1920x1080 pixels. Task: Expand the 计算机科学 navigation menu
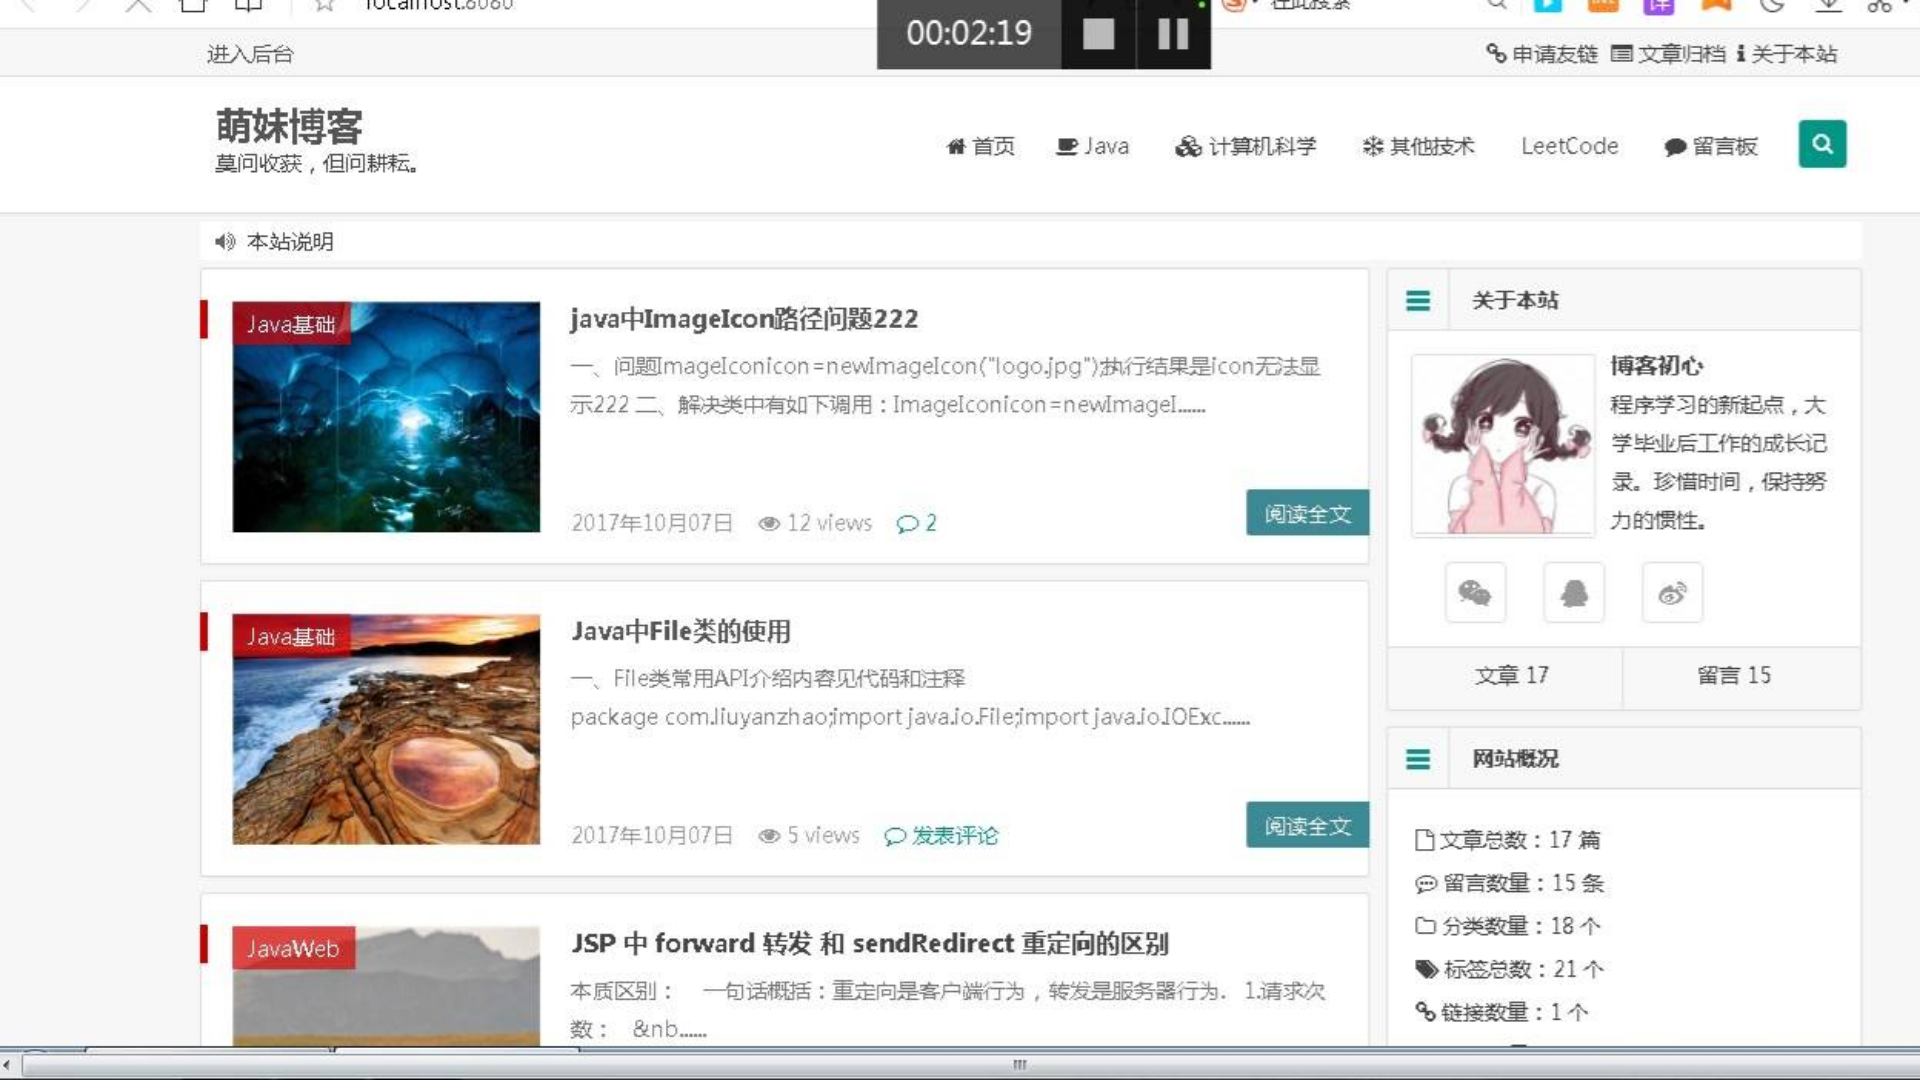pyautogui.click(x=1246, y=146)
